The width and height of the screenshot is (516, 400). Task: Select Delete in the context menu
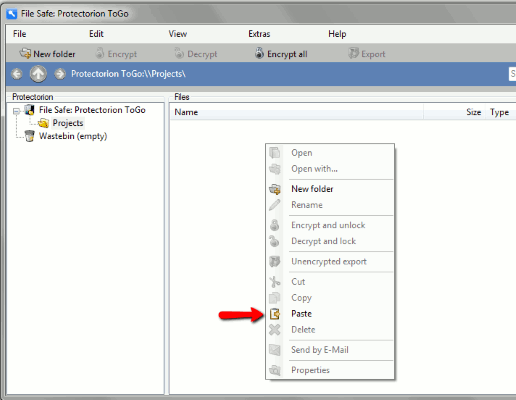[x=330, y=330]
